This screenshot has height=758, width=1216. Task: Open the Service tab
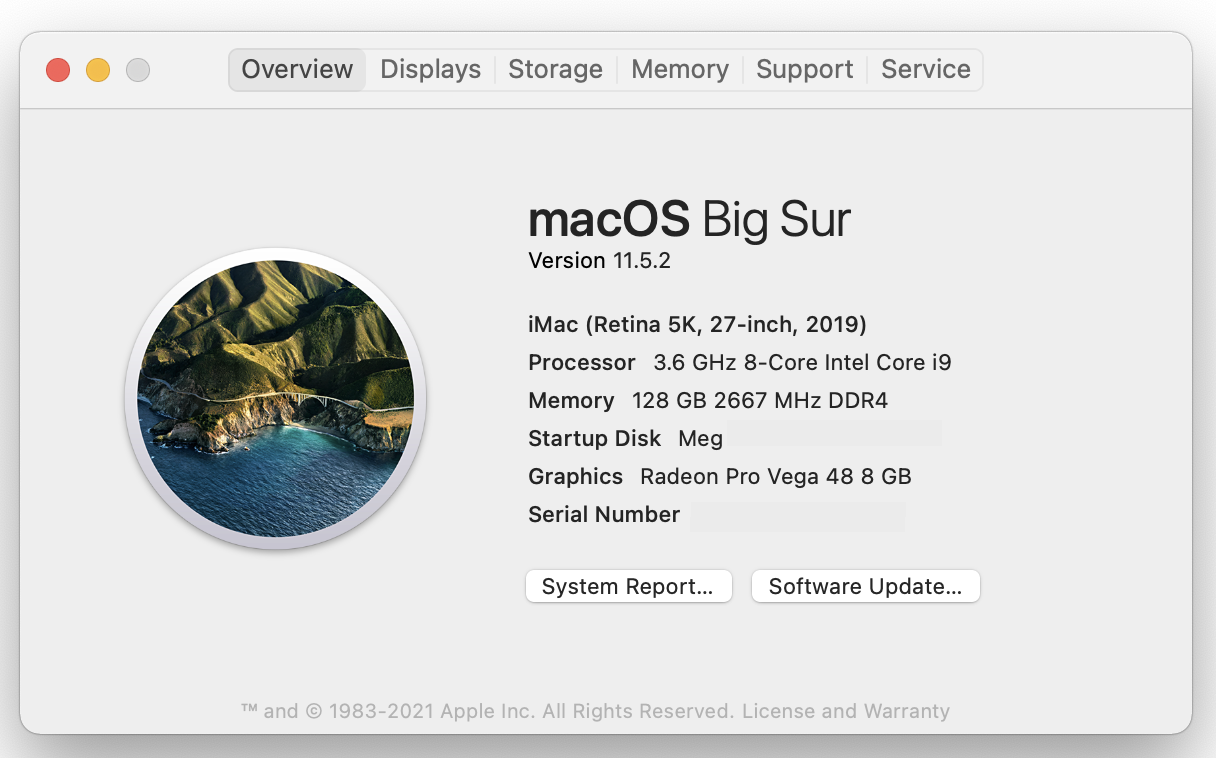coord(926,70)
